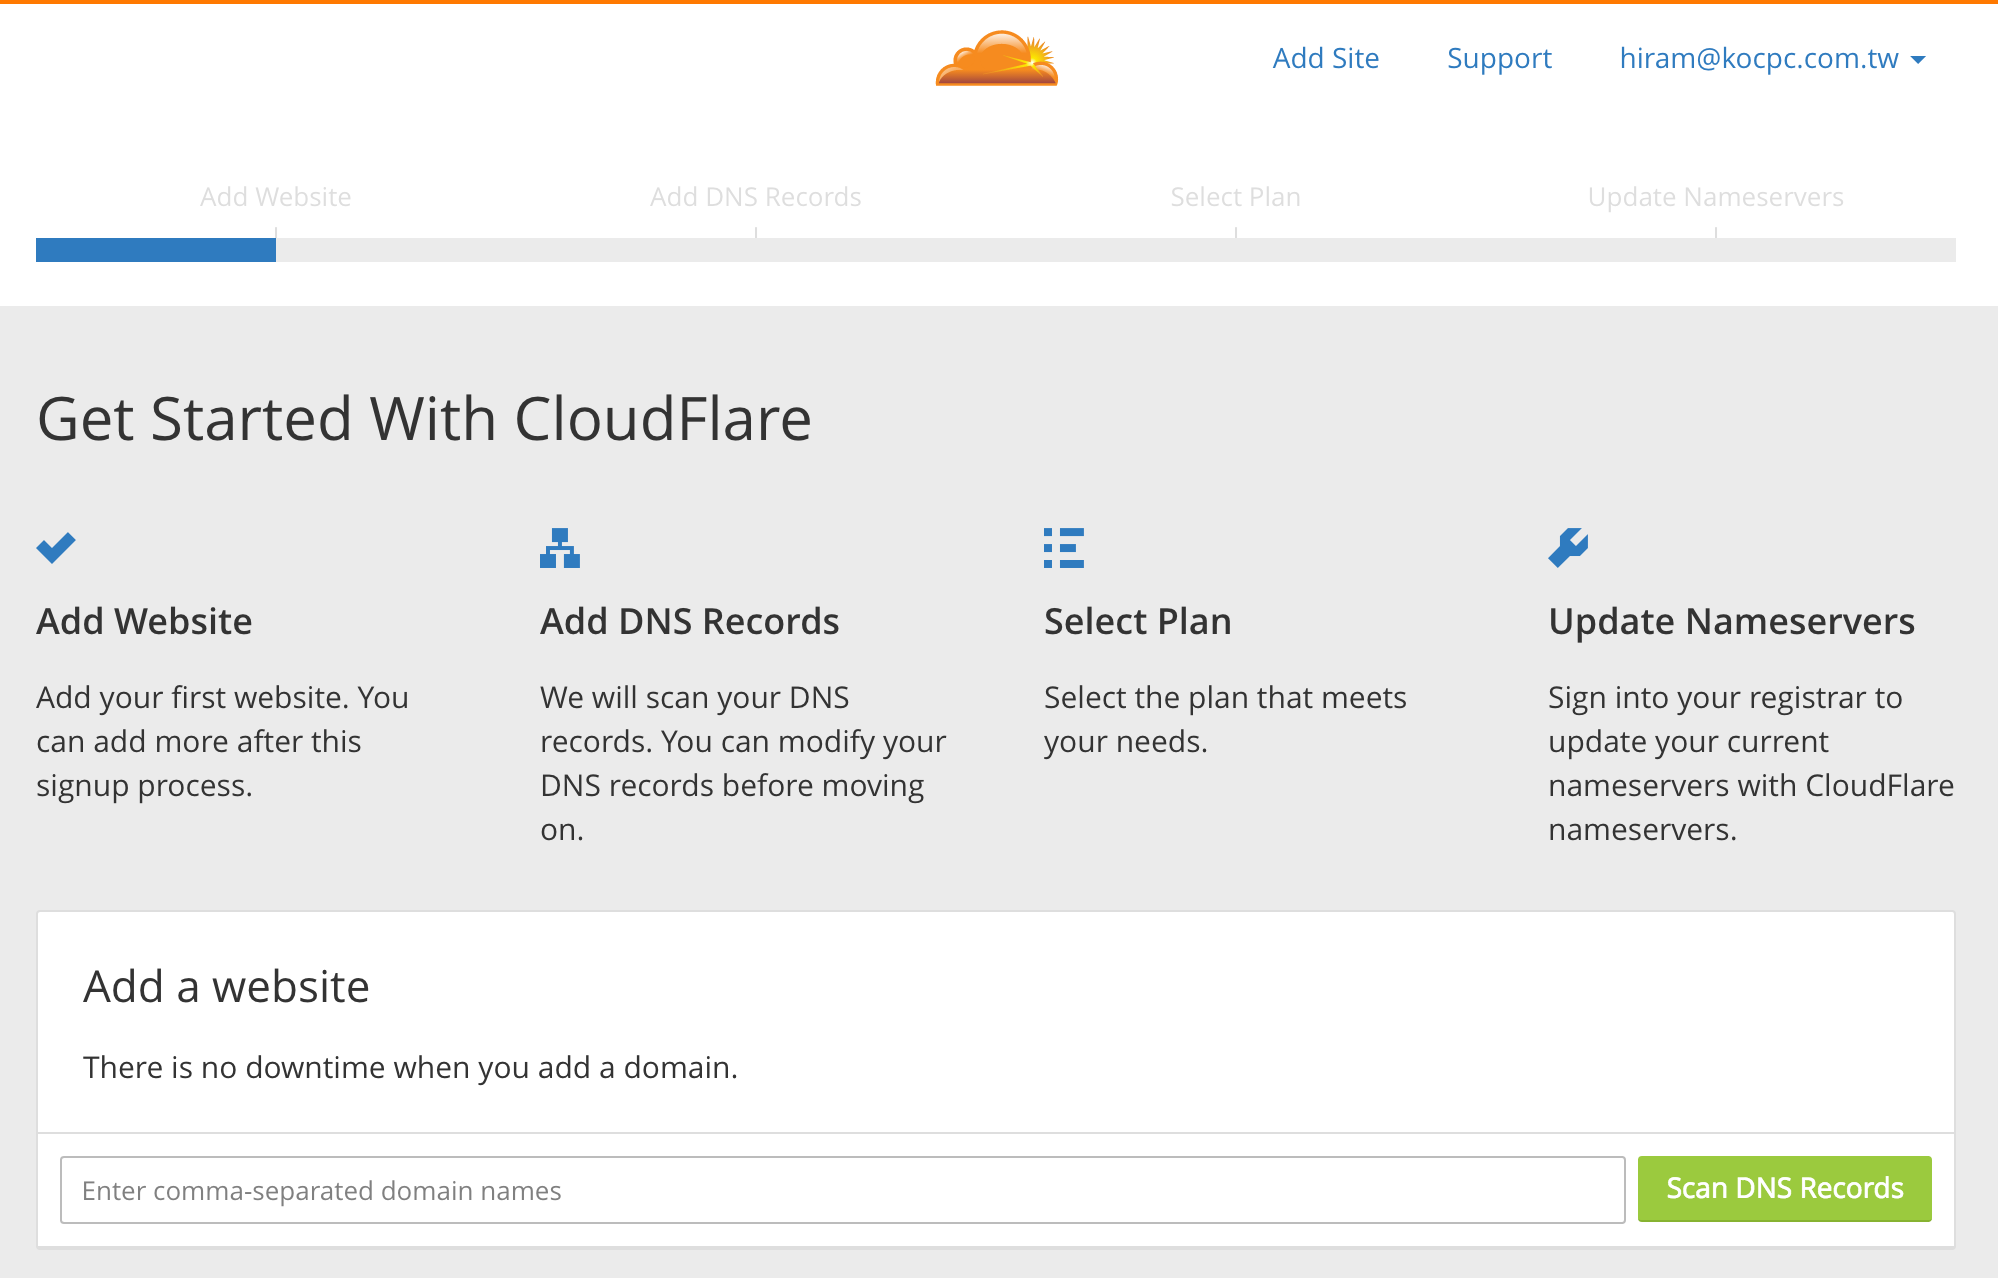Click the Add DNS Records sitemap icon
Viewport: 1998px width, 1278px height.
(560, 548)
